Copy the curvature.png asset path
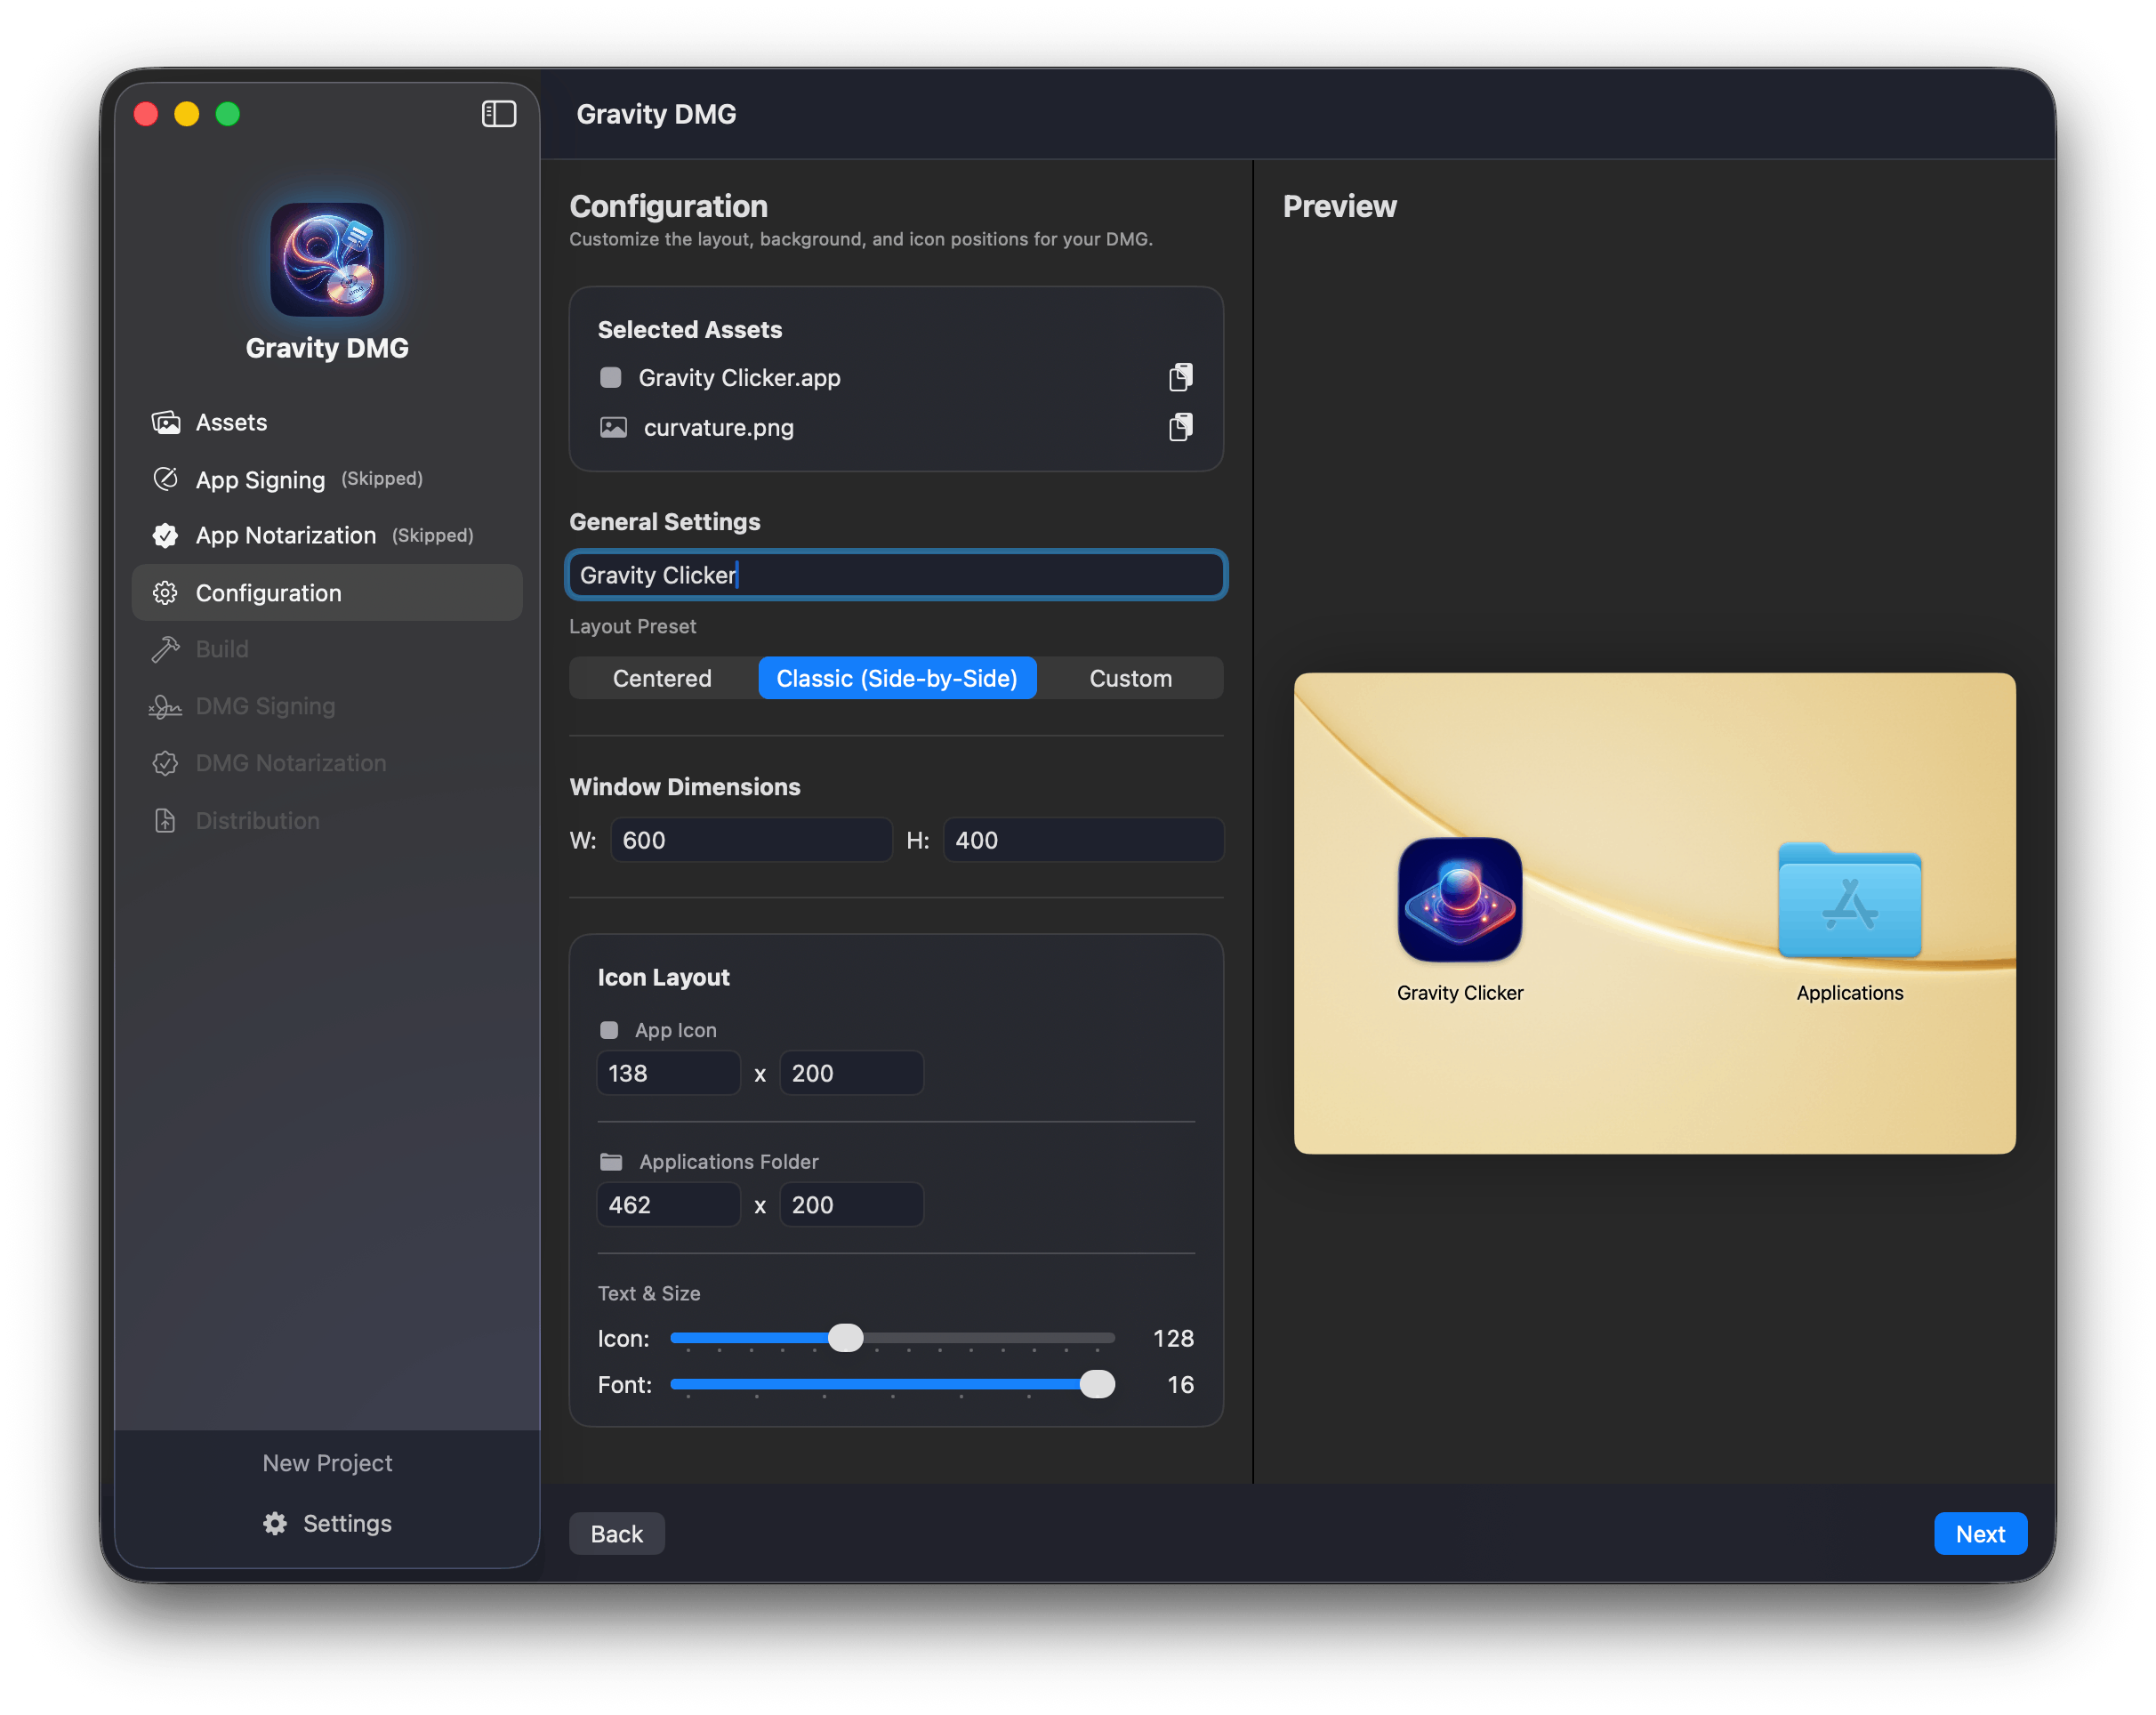Viewport: 2156px width, 1715px height. (1180, 427)
